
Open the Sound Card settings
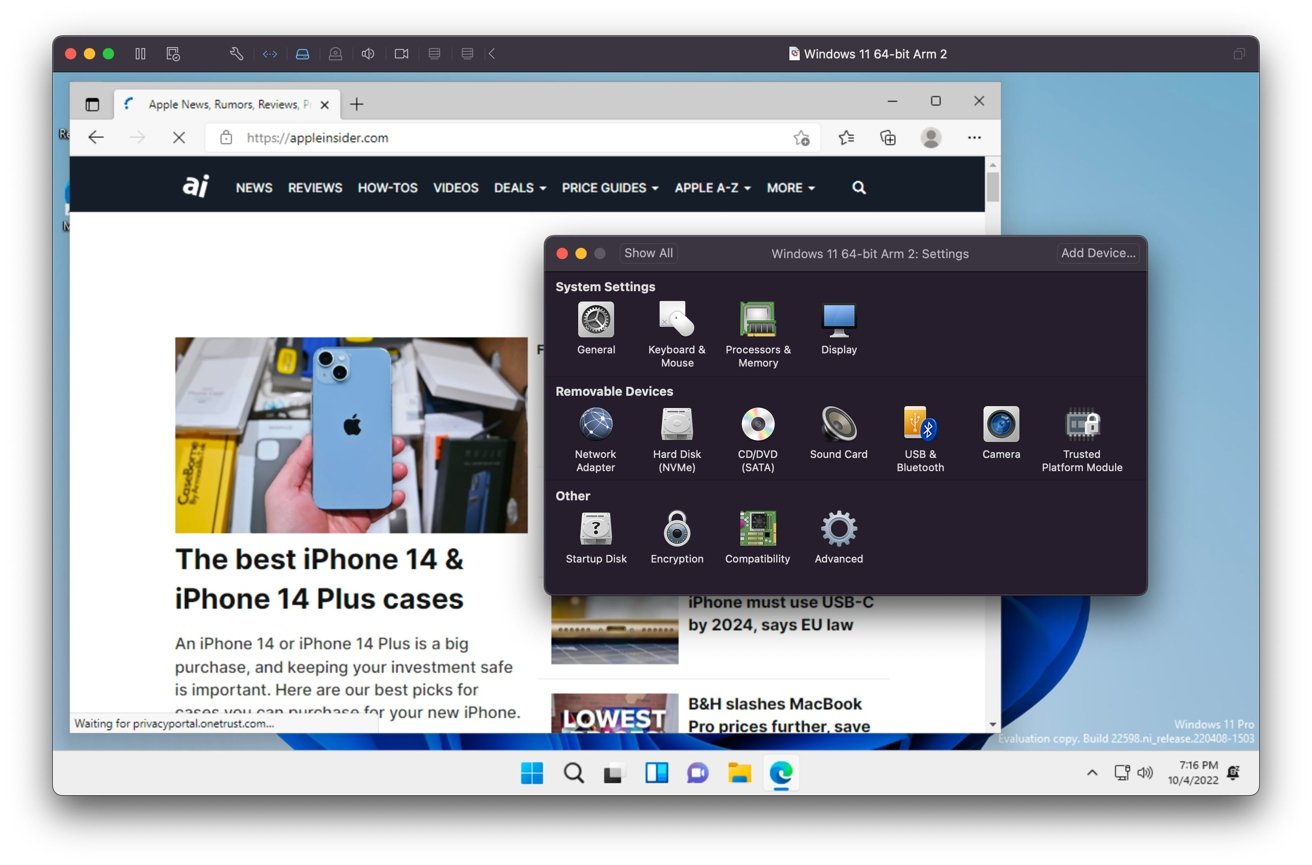pyautogui.click(x=838, y=425)
